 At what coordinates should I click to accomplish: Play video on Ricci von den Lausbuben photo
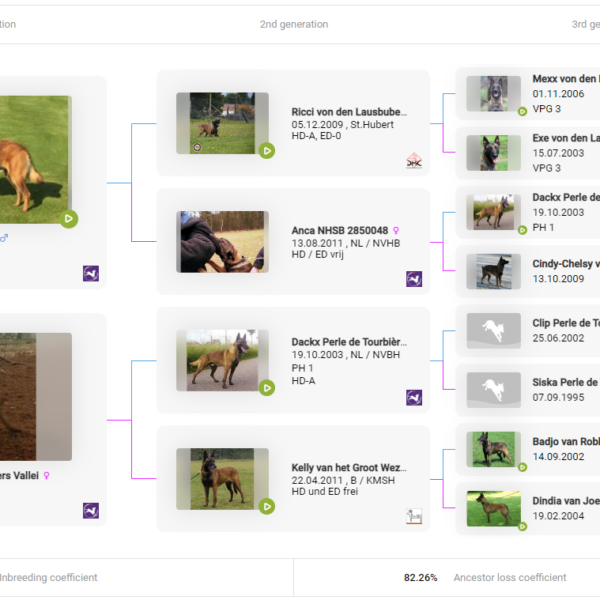click(267, 151)
